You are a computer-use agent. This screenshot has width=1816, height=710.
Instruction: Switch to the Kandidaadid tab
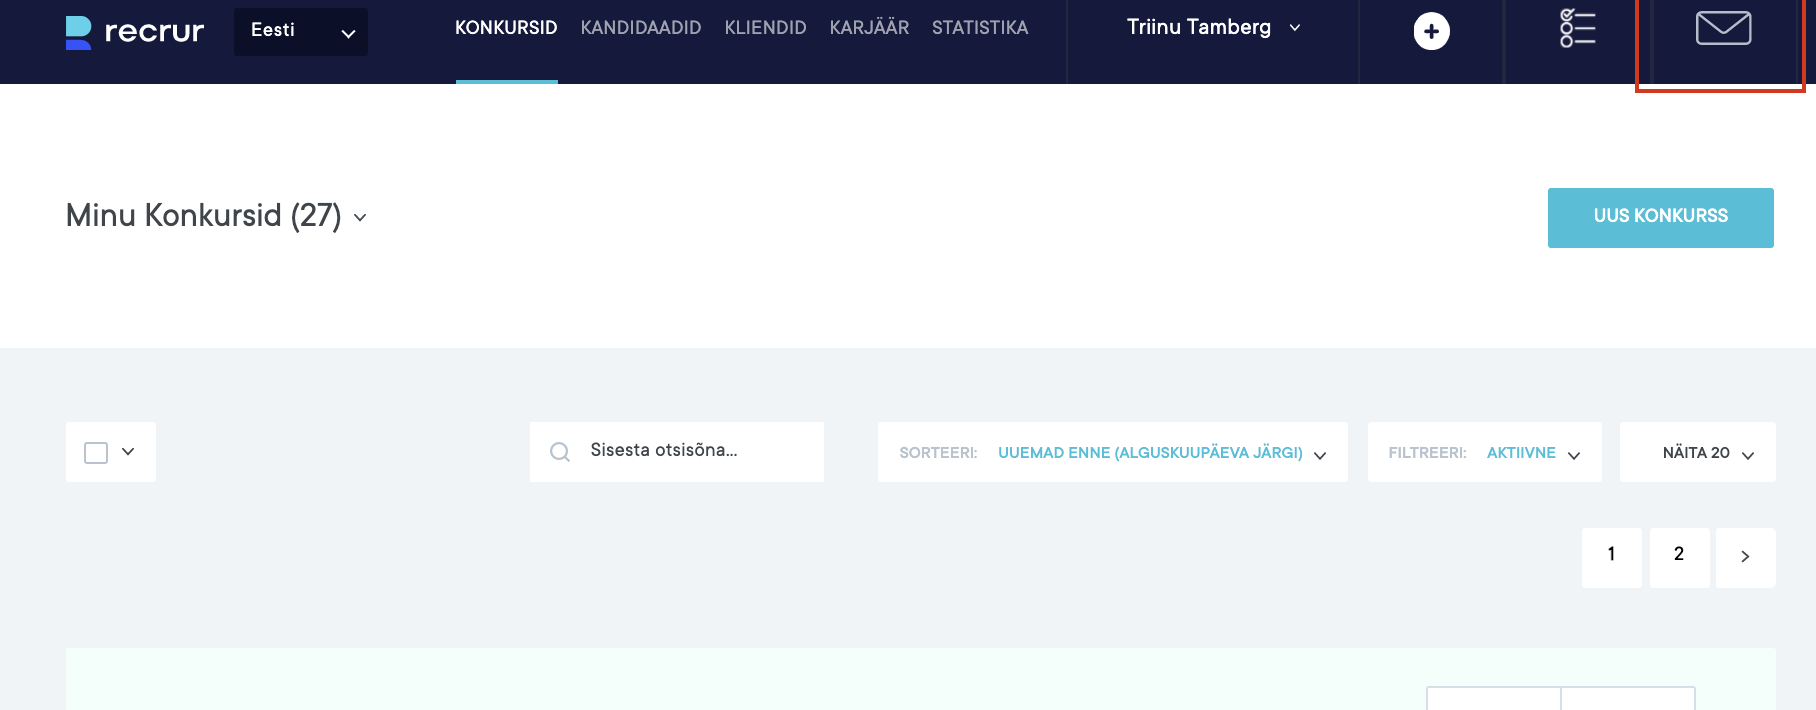pos(640,28)
